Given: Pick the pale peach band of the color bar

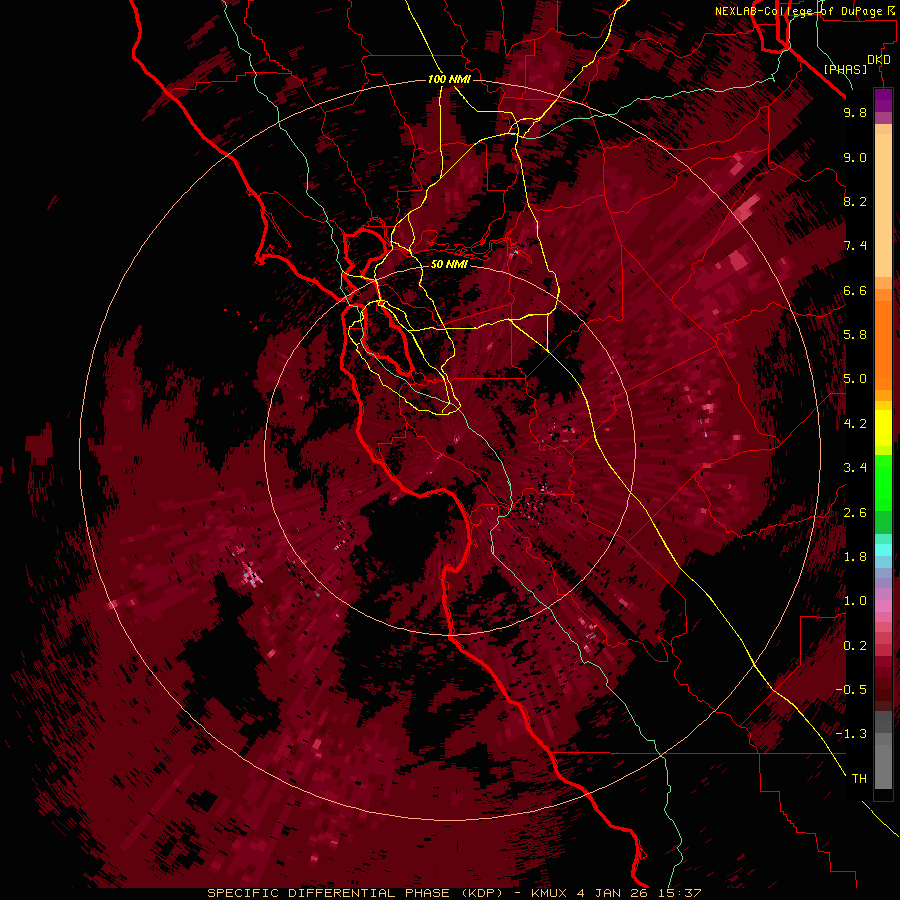Looking at the screenshot, I should 883,205.
